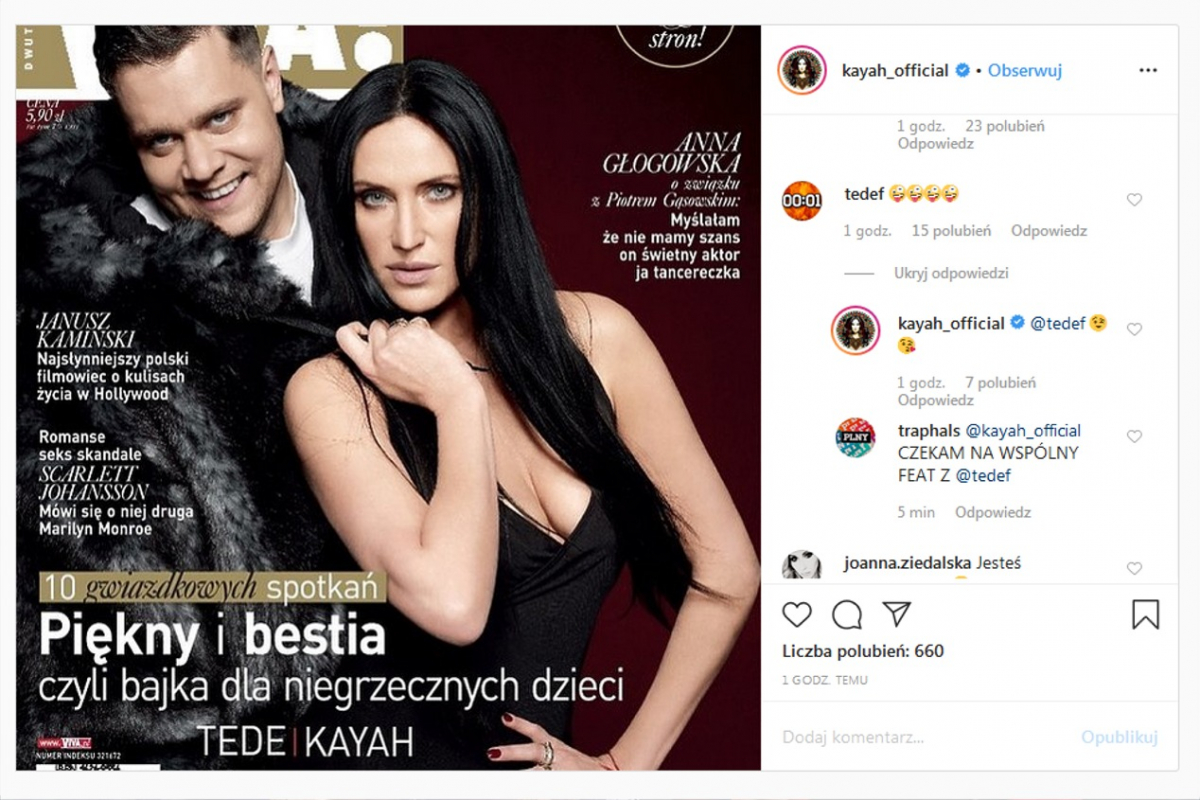Open tedef's profile avatar
The height and width of the screenshot is (800, 1200).
(x=802, y=200)
